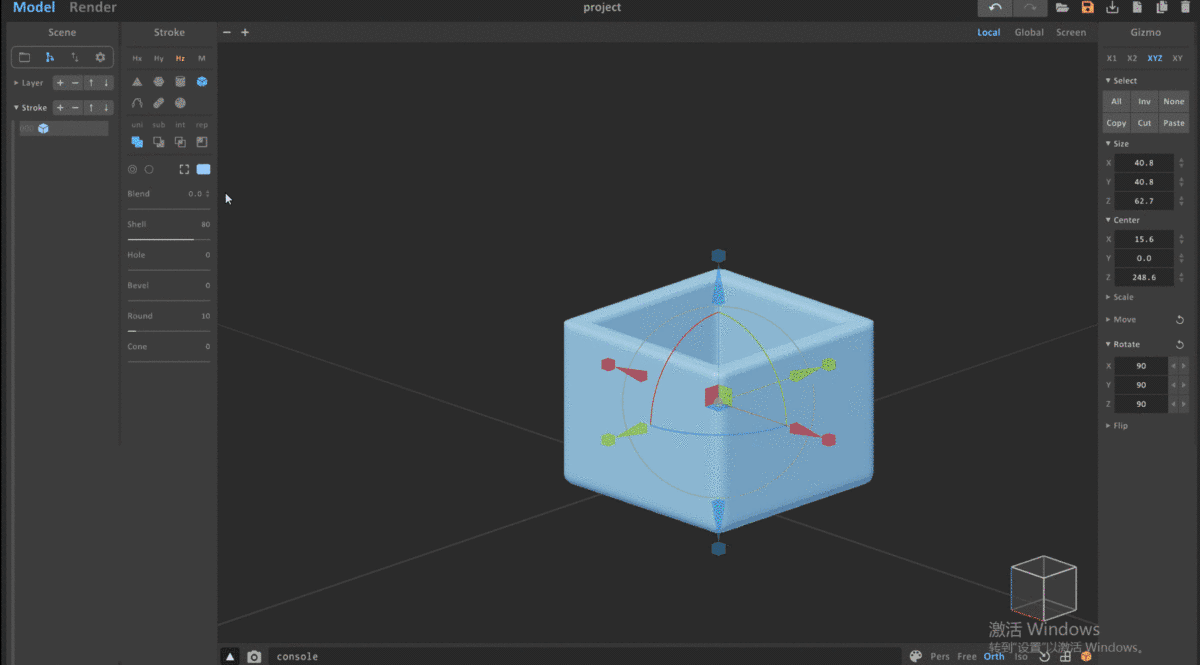Image resolution: width=1200 pixels, height=665 pixels.
Task: Select the capsule primitive shape icon
Action: coord(159,103)
